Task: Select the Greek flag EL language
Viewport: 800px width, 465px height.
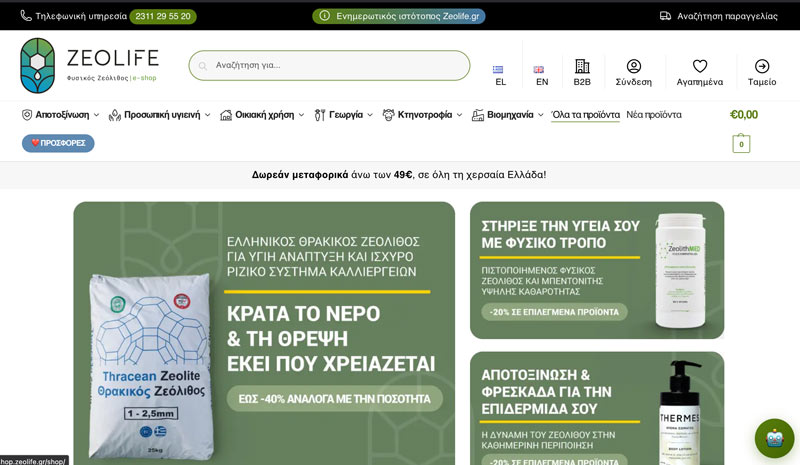Action: (498, 69)
